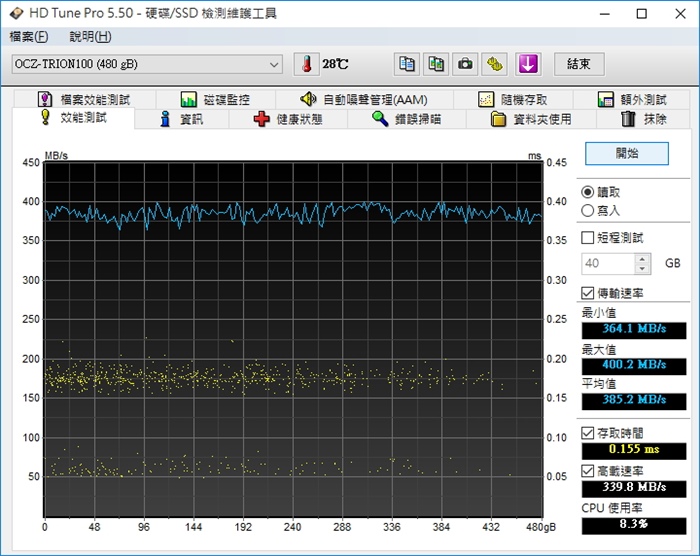Toggle the 高載速率 checkbox
The image size is (700, 556).
[x=588, y=471]
